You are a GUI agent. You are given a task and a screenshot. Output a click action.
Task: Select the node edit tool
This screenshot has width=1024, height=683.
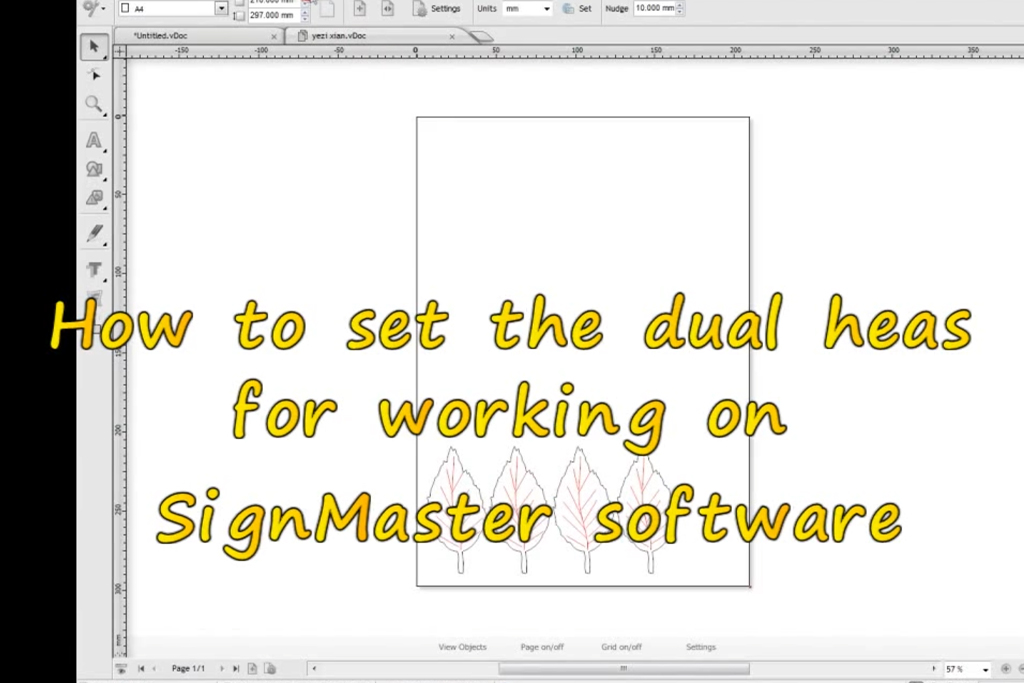[x=94, y=75]
